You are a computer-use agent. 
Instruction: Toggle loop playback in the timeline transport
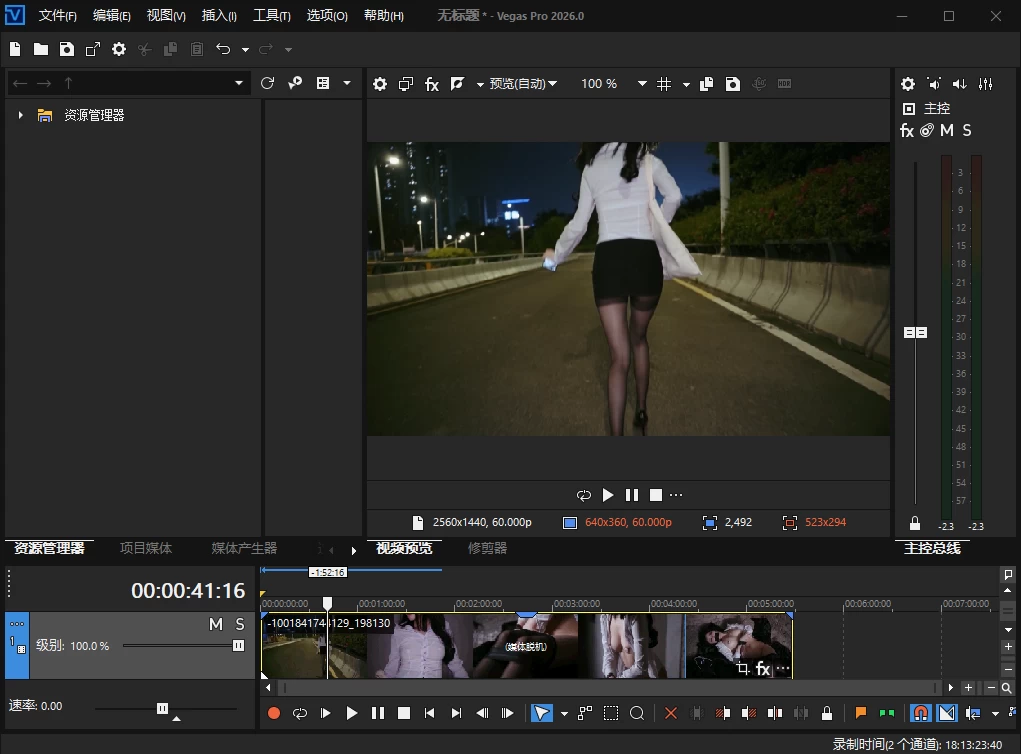[x=300, y=714]
